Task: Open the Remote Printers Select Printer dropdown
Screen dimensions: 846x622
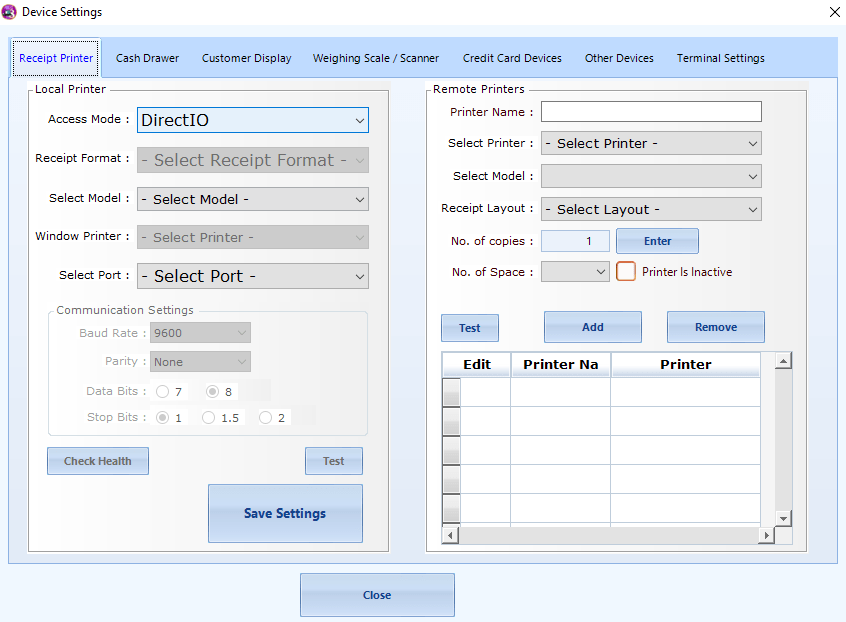Action: pyautogui.click(x=651, y=143)
